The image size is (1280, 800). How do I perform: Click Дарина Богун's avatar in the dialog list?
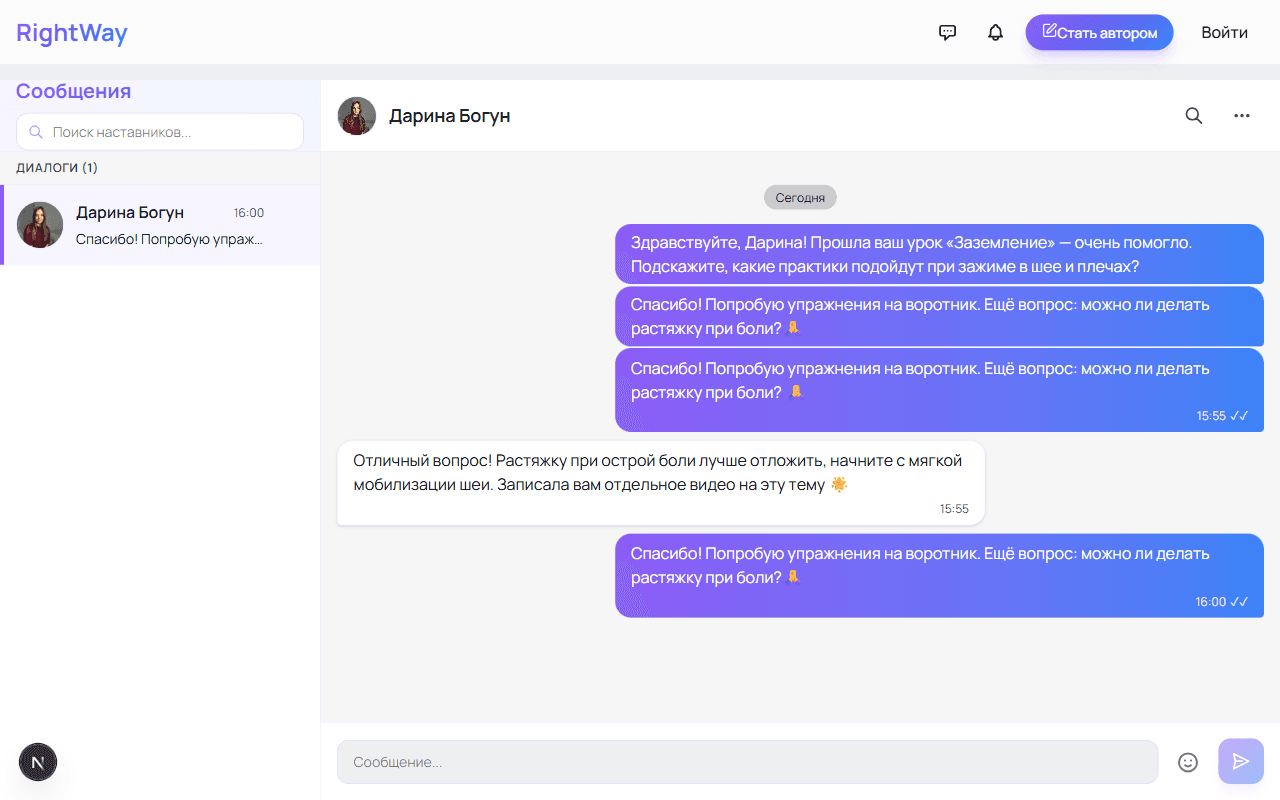point(40,225)
